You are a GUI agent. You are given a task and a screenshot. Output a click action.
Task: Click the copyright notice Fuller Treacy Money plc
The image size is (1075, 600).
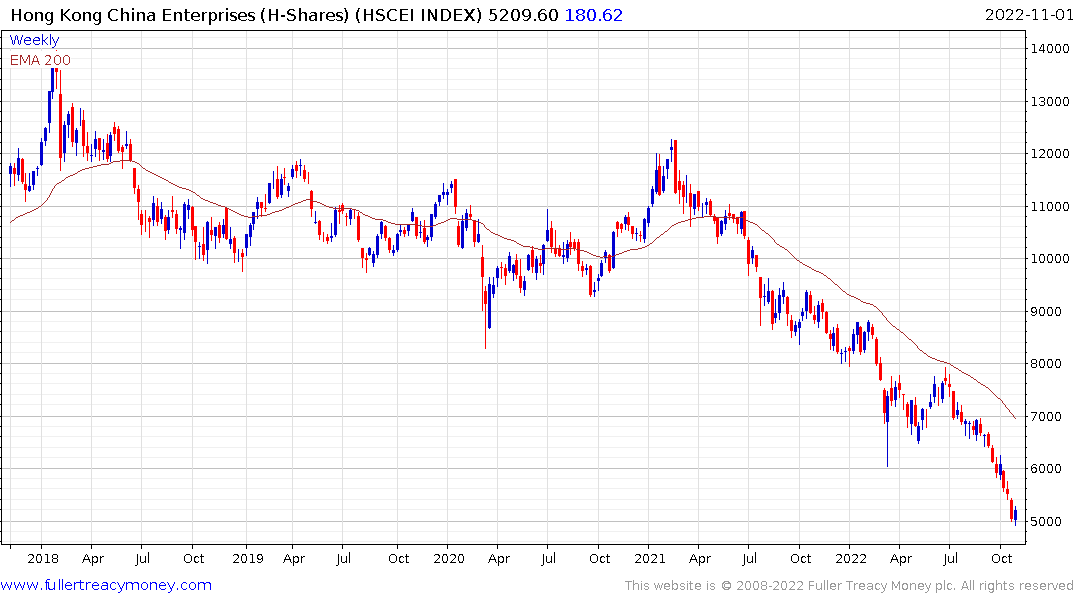849,586
